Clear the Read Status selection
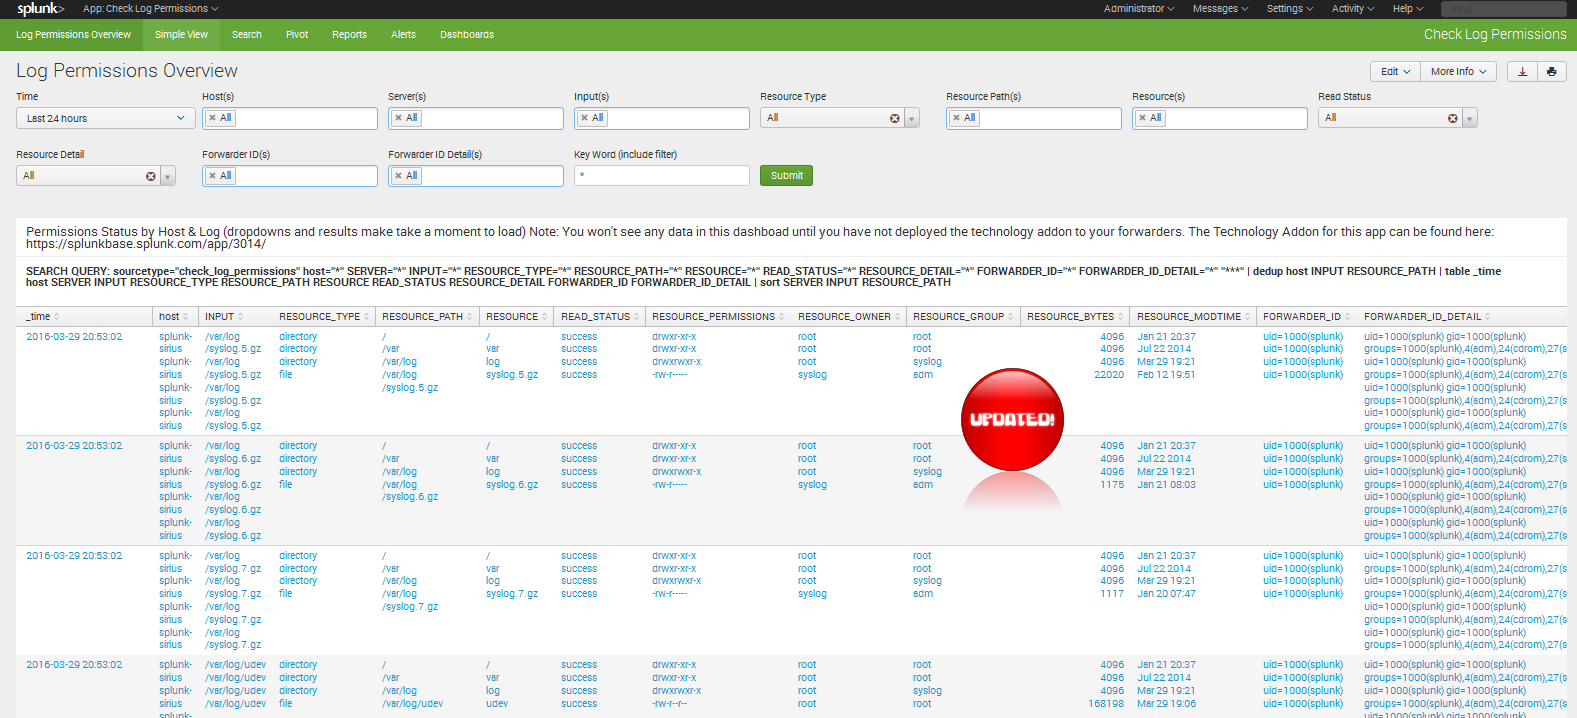 [x=1452, y=118]
